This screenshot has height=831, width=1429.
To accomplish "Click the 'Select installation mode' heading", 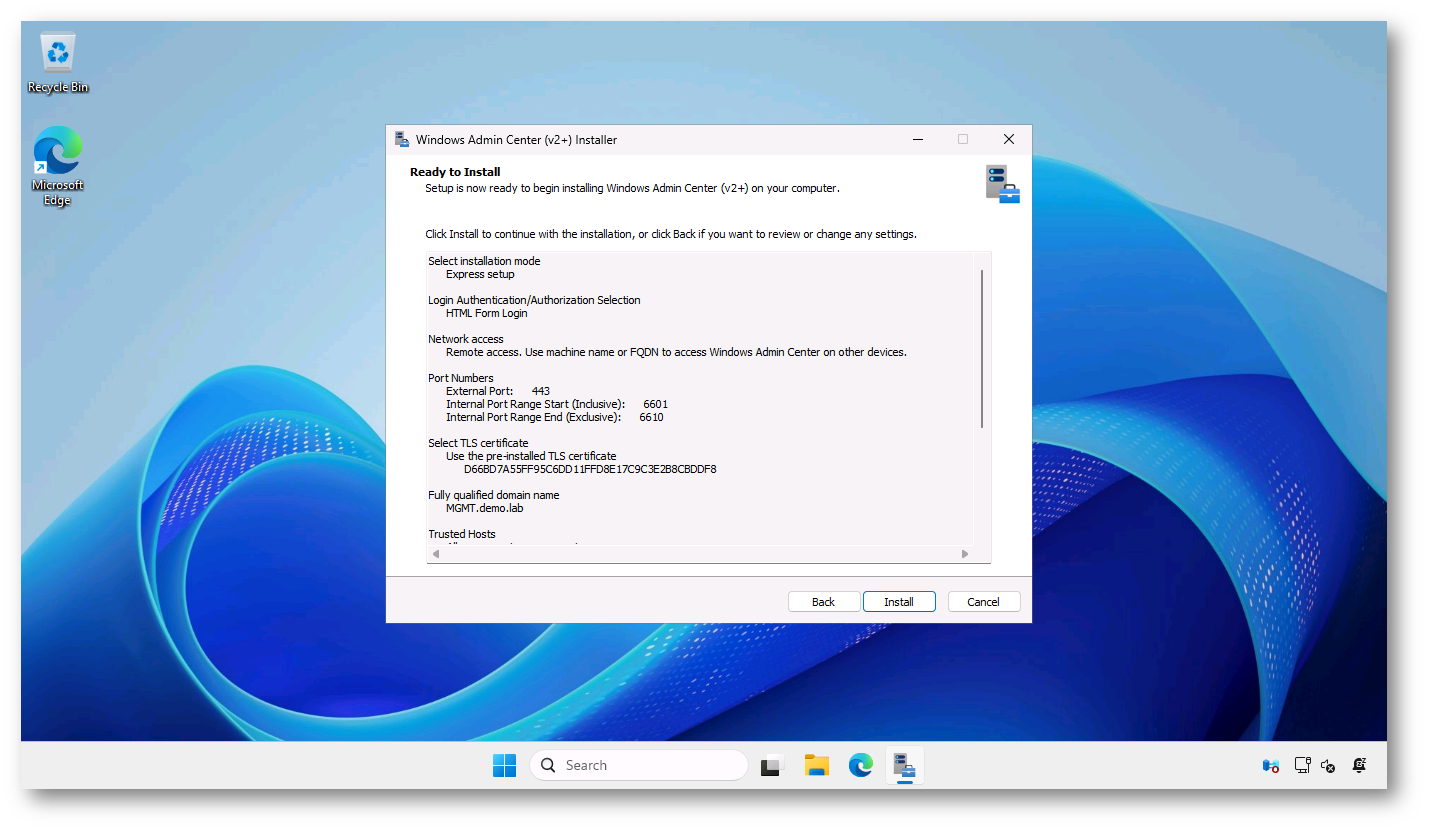I will click(x=484, y=261).
